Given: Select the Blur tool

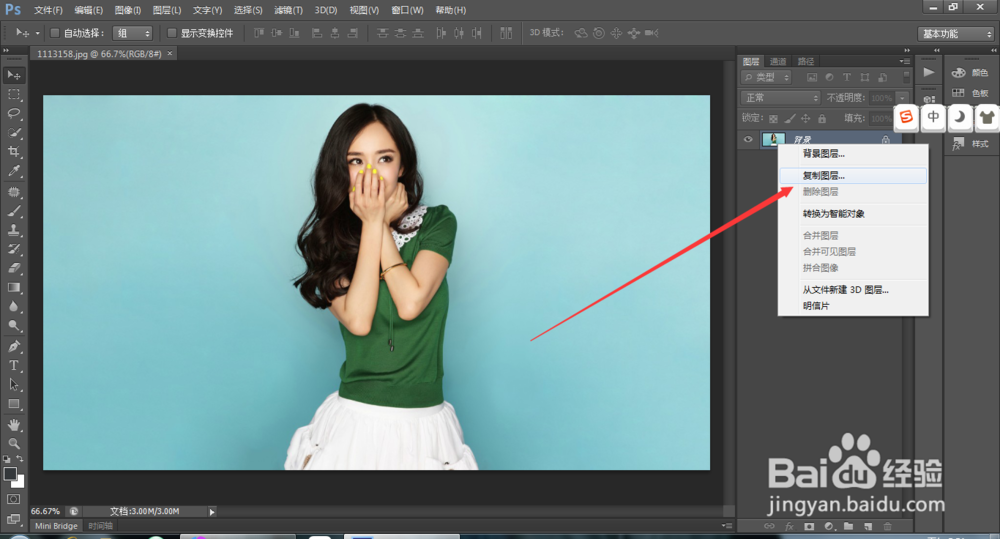Looking at the screenshot, I should tap(13, 307).
